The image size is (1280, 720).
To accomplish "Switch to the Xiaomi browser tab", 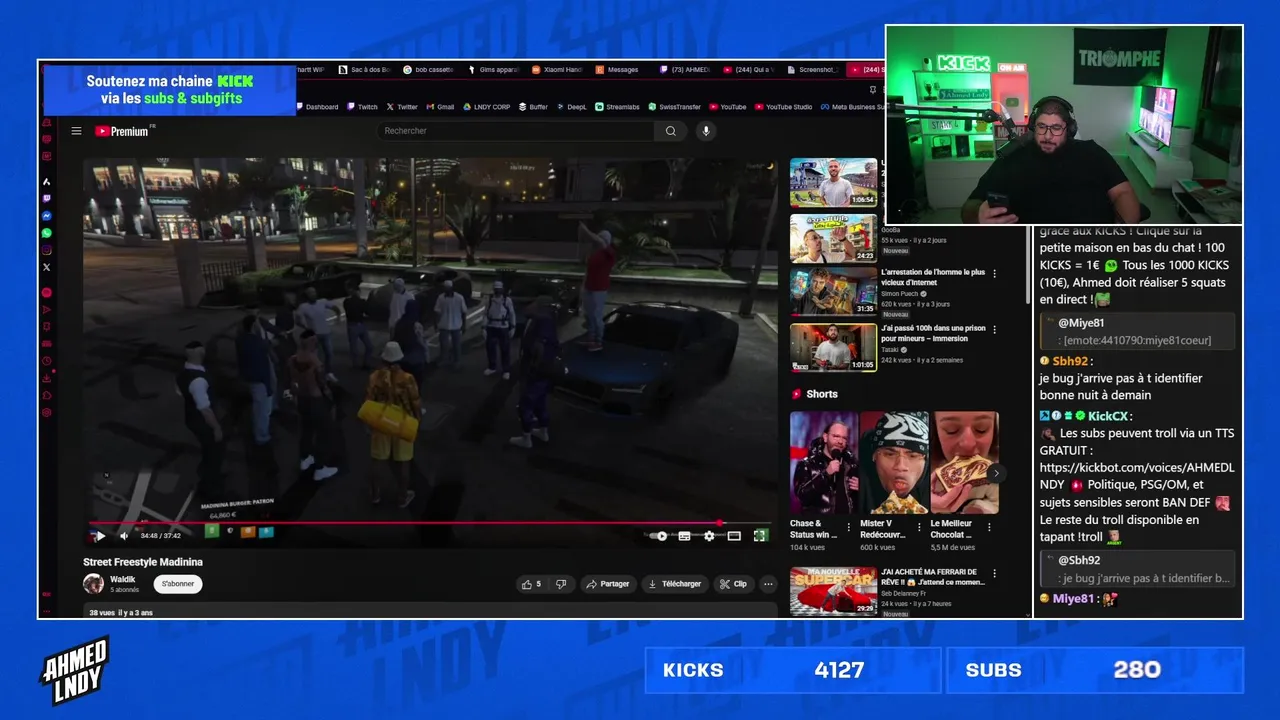I will tap(557, 70).
